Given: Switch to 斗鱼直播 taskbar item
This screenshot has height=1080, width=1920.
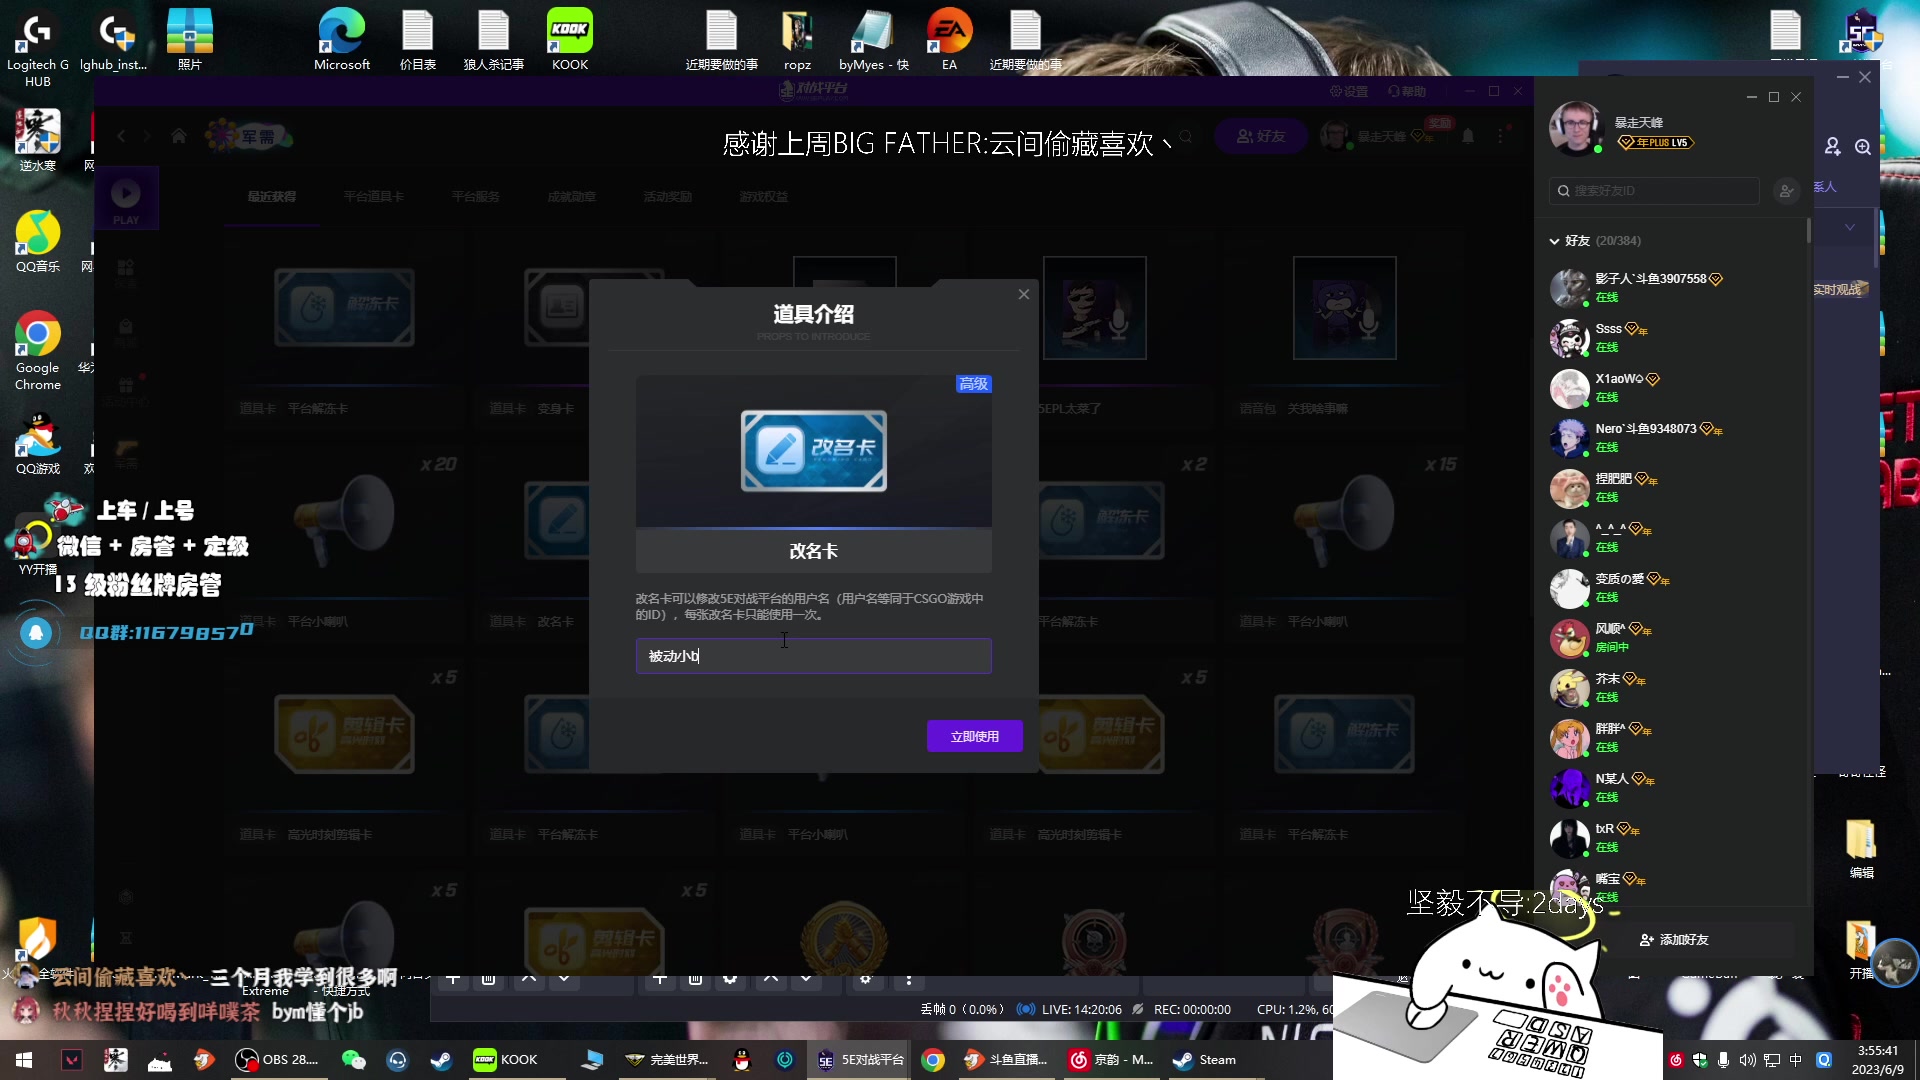Looking at the screenshot, I should [1005, 1060].
